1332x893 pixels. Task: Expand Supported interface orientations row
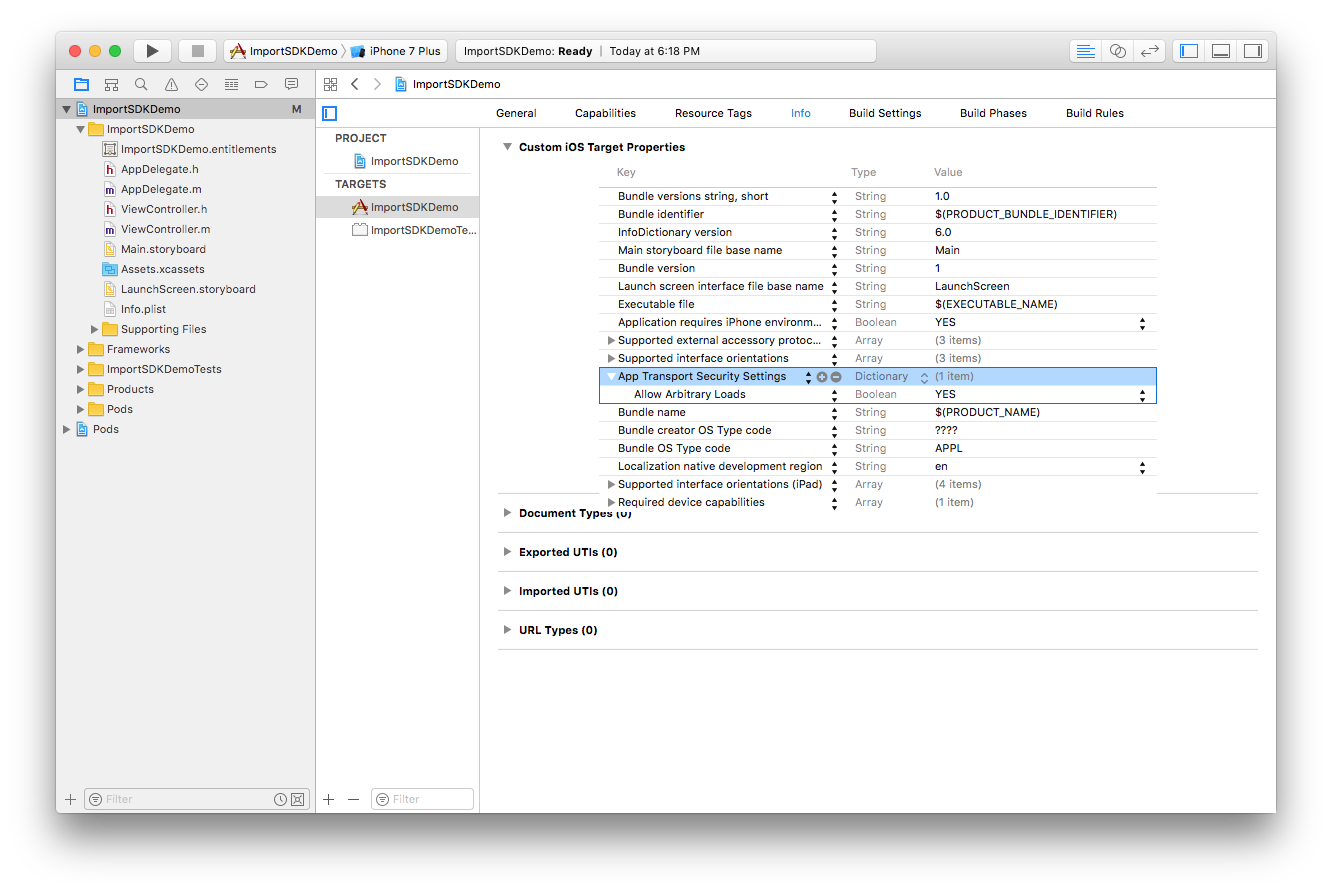(x=611, y=359)
